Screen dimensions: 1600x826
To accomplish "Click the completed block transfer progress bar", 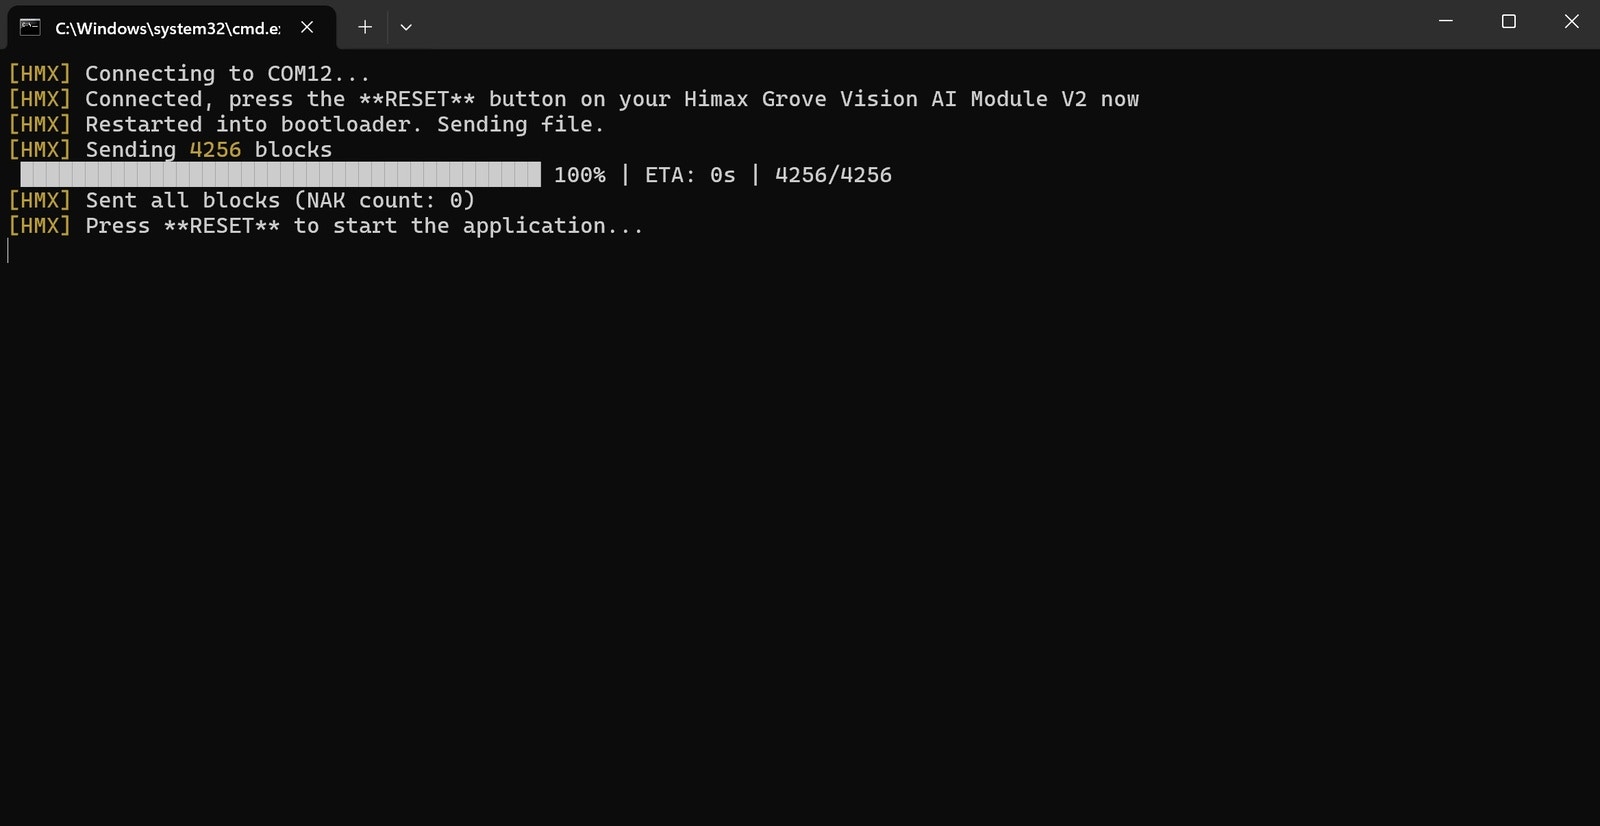I will (x=281, y=175).
